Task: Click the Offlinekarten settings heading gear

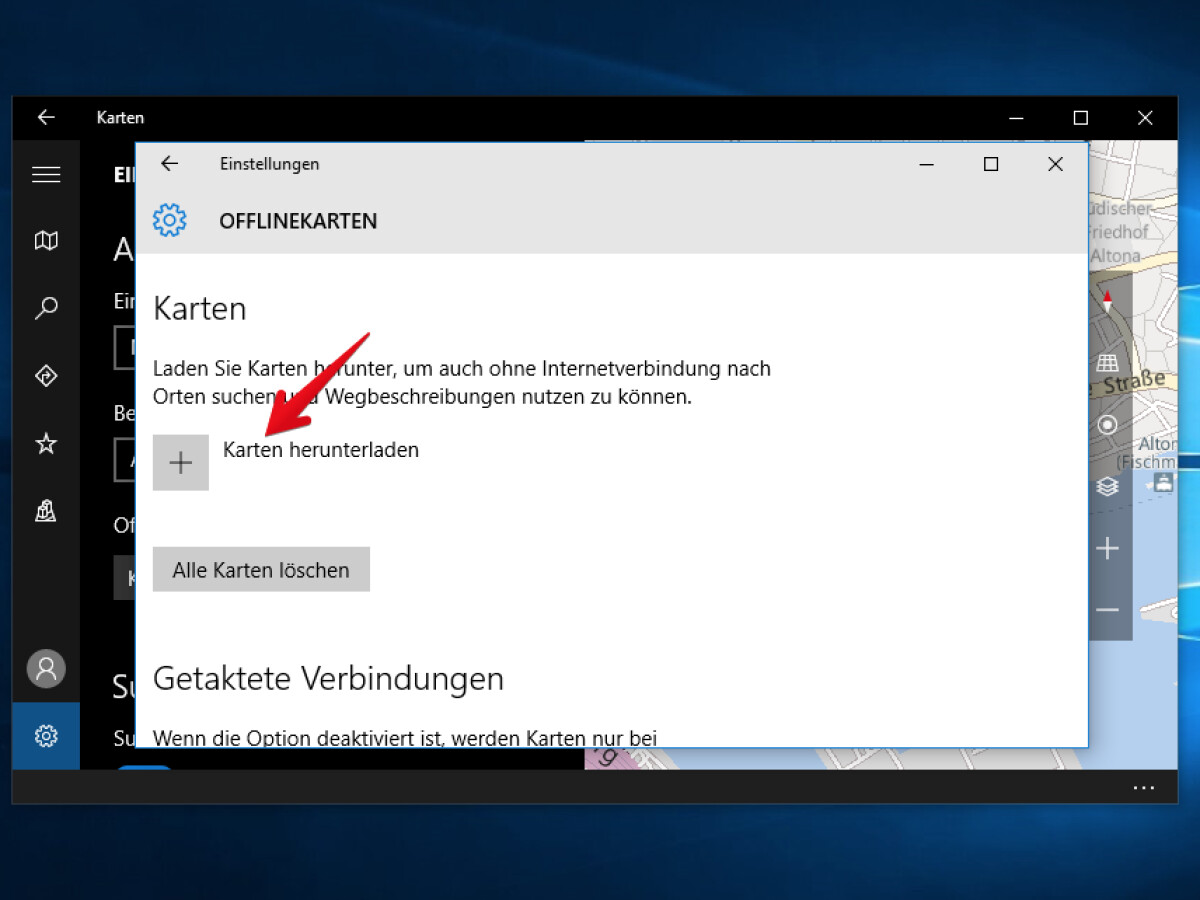Action: coord(170,220)
